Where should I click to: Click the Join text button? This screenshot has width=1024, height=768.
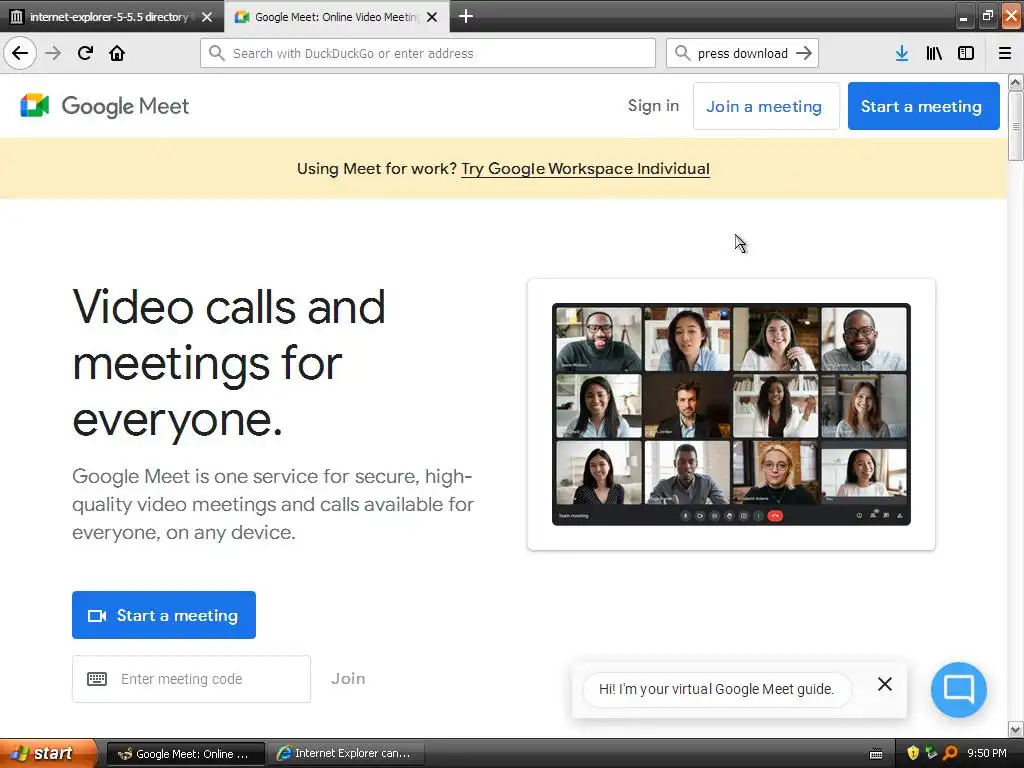pos(348,679)
